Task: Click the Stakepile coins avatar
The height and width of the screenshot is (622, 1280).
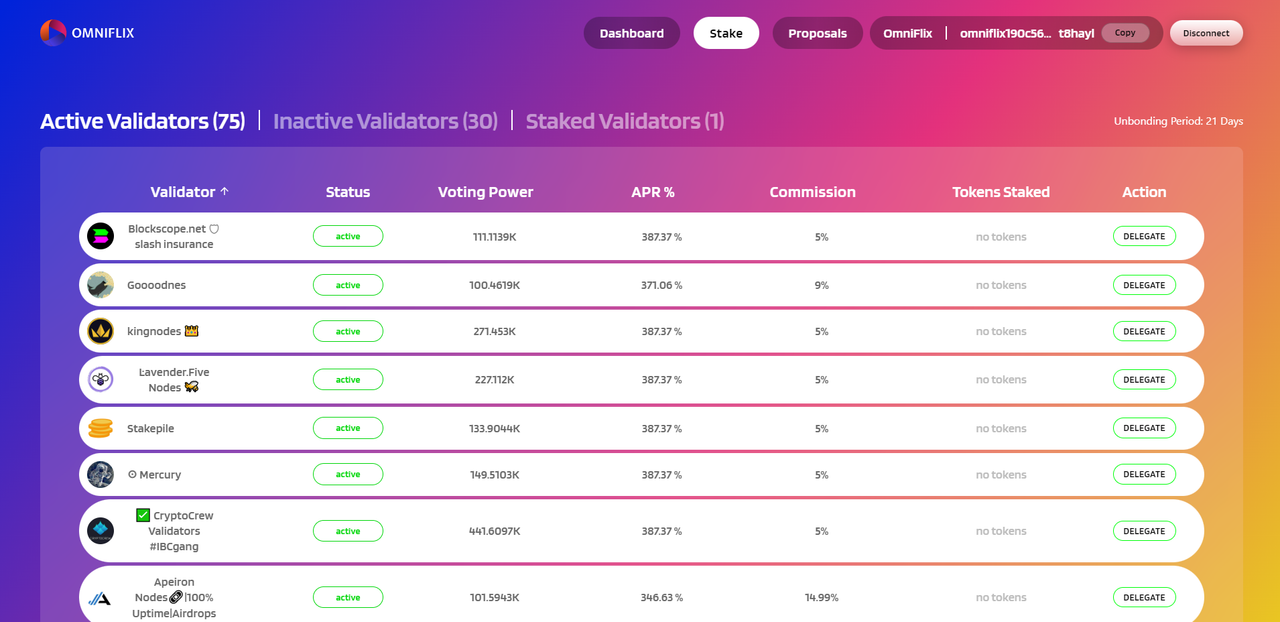Action: (100, 428)
